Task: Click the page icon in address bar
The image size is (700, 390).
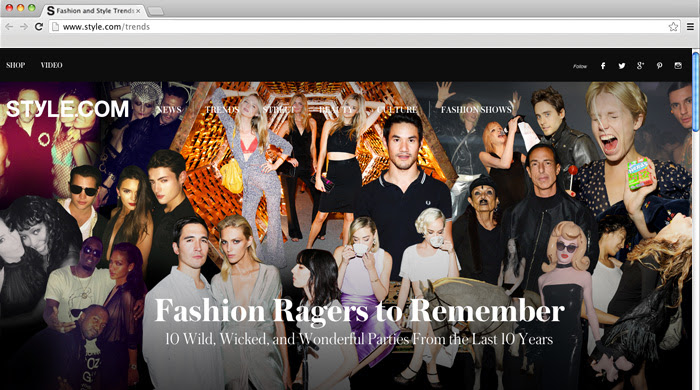Action: click(55, 27)
